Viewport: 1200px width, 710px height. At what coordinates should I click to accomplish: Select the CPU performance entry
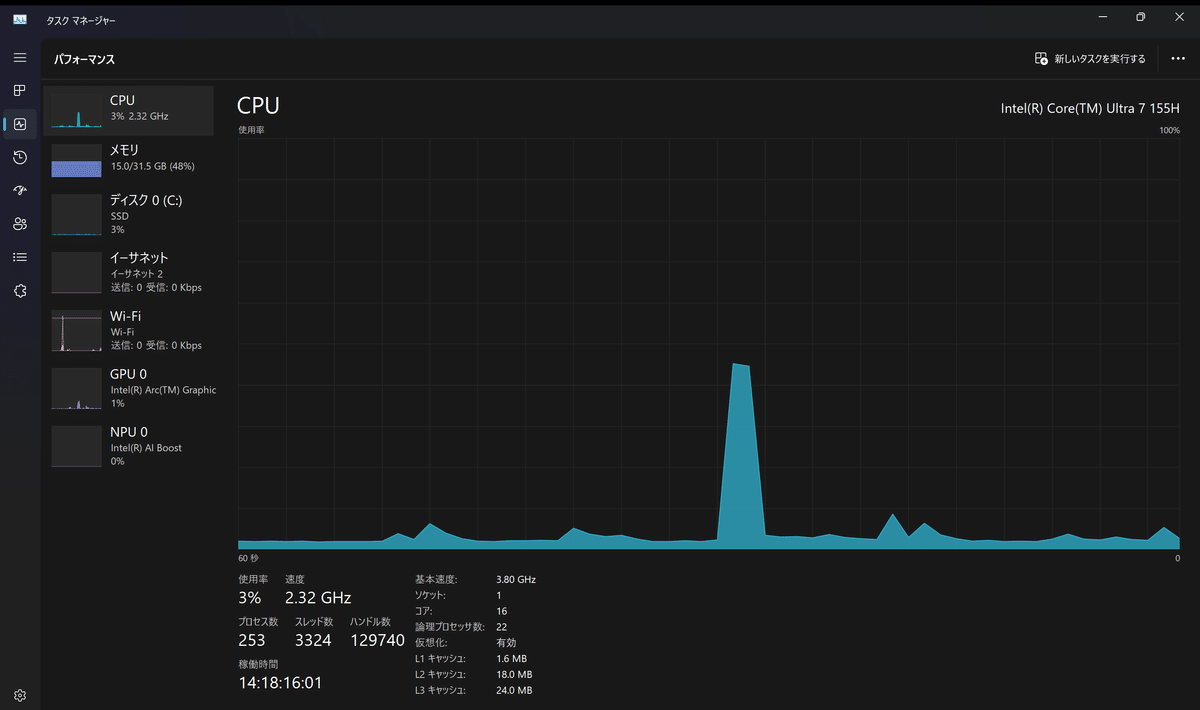pyautogui.click(x=129, y=110)
